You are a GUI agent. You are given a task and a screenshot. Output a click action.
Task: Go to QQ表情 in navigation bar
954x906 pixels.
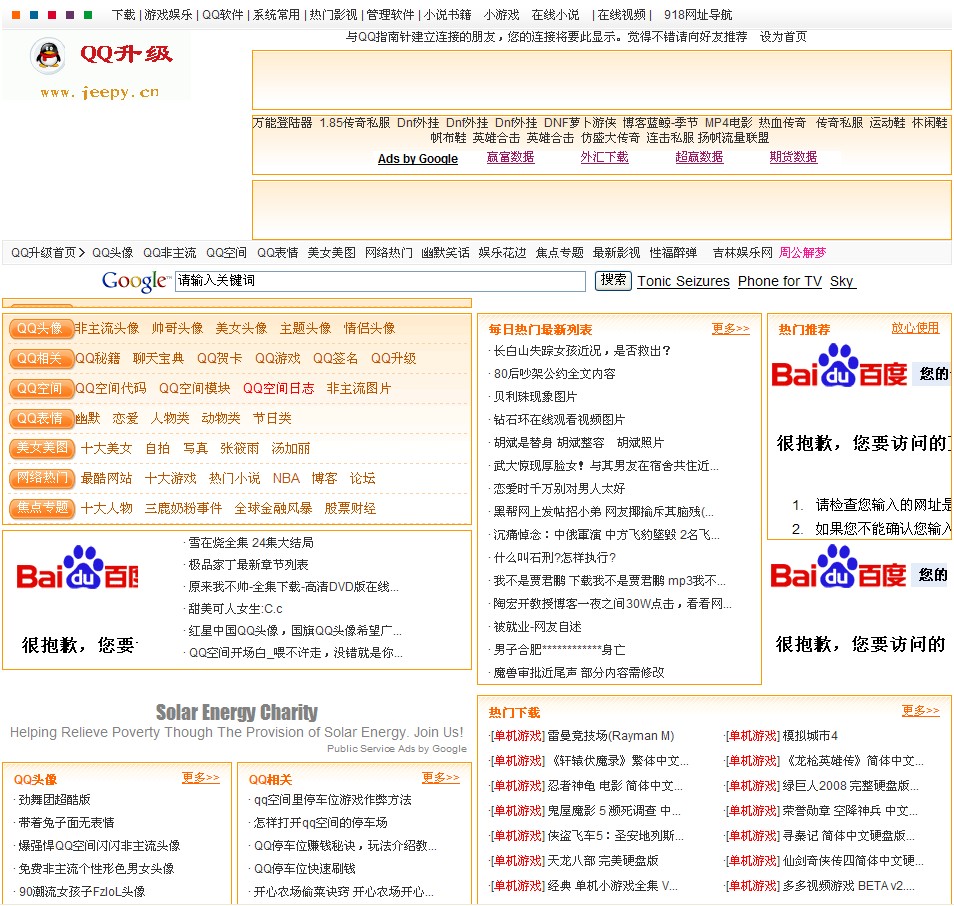click(x=277, y=253)
